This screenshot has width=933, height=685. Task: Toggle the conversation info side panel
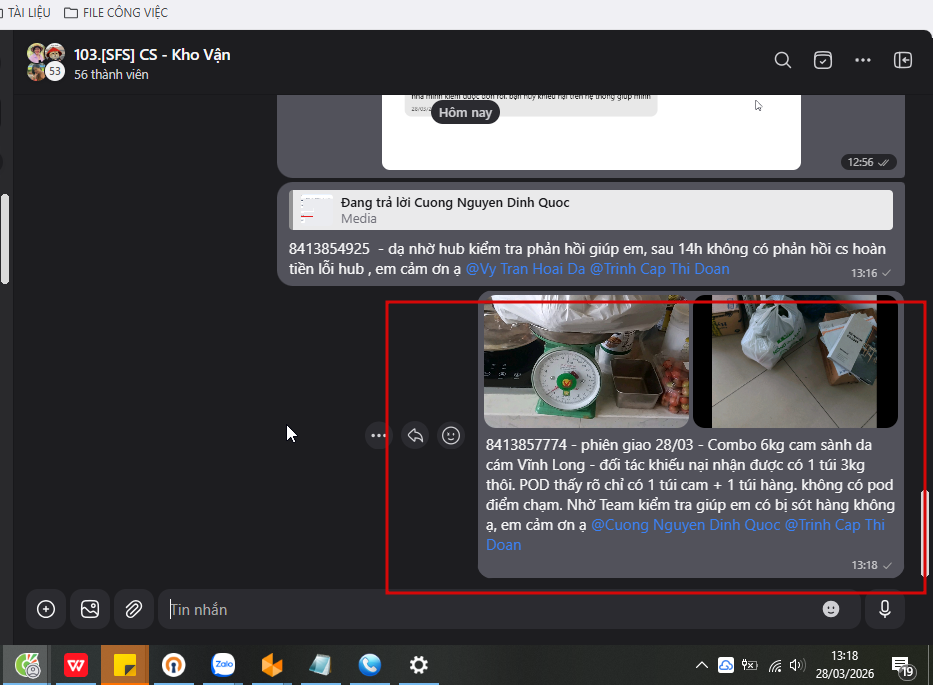[x=903, y=60]
